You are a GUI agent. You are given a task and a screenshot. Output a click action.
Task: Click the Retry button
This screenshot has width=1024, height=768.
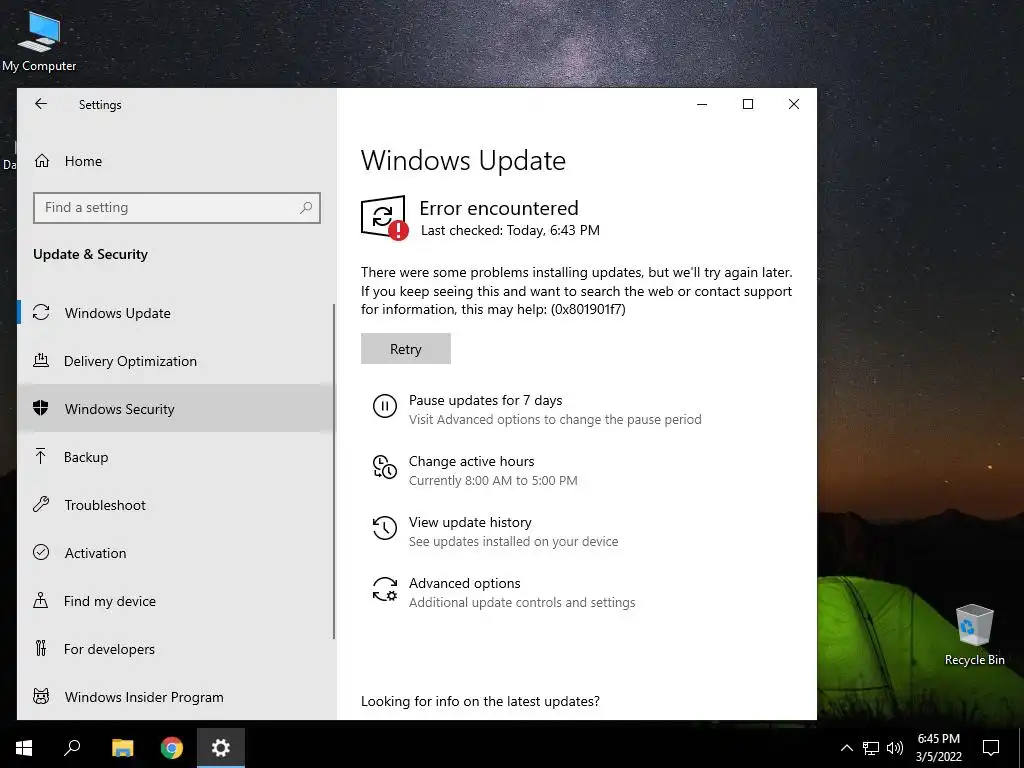click(x=406, y=349)
